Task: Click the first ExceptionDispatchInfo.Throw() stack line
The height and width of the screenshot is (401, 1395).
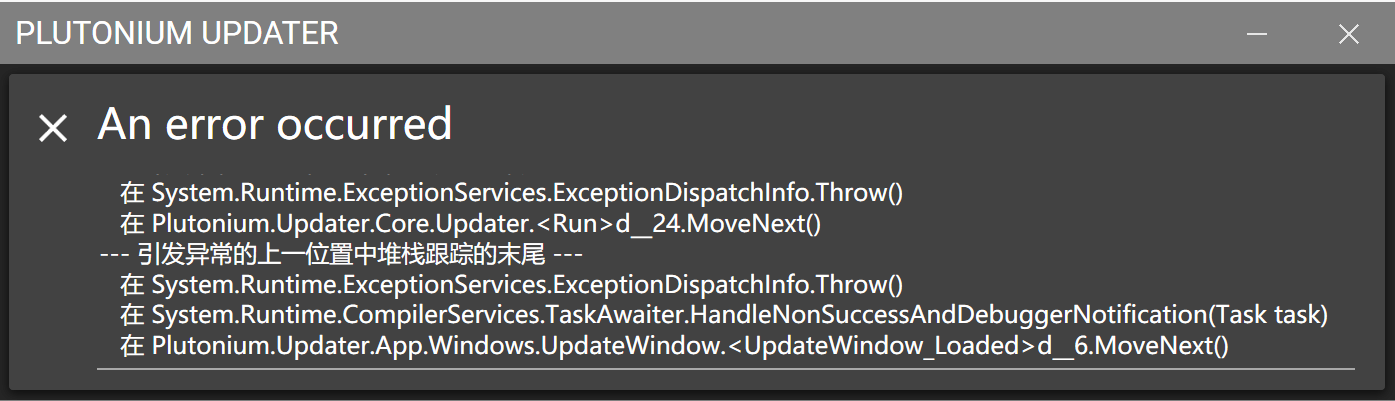Action: click(x=511, y=193)
